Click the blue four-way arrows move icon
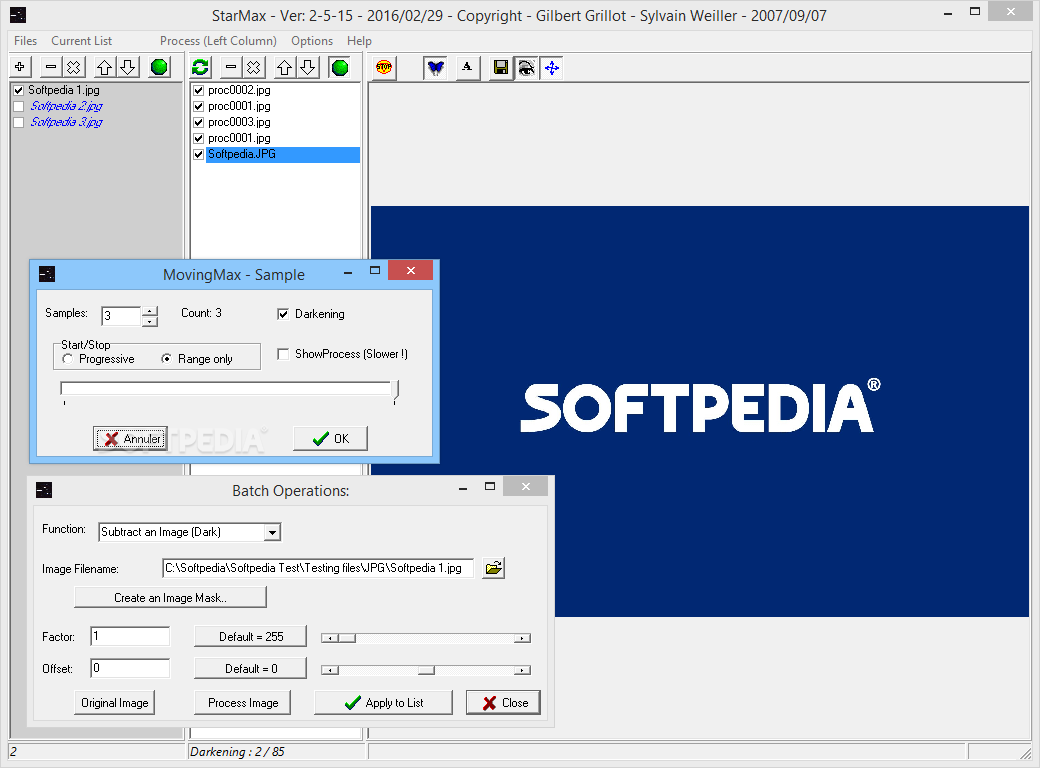Viewport: 1040px width, 768px height. tap(552, 68)
